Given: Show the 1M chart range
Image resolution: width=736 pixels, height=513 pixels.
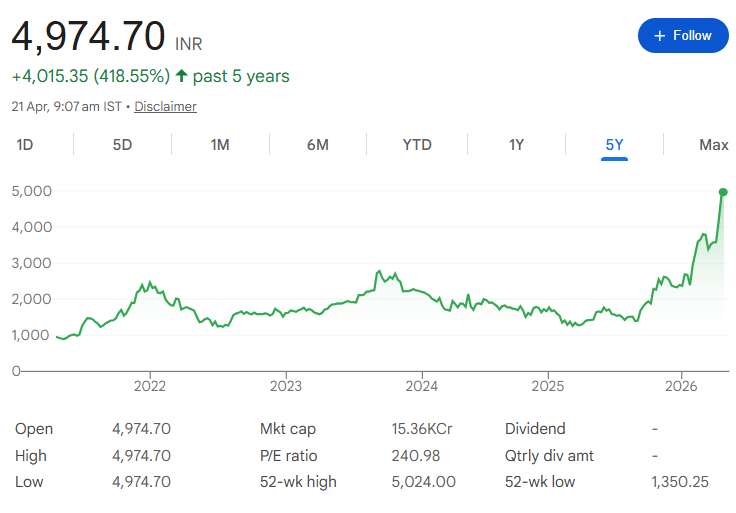Looking at the screenshot, I should tap(220, 145).
